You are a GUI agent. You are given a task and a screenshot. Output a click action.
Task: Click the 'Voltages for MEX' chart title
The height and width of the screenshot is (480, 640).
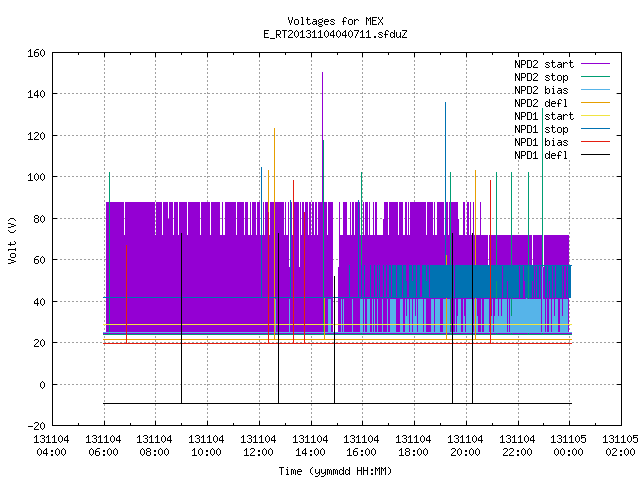pos(335,21)
